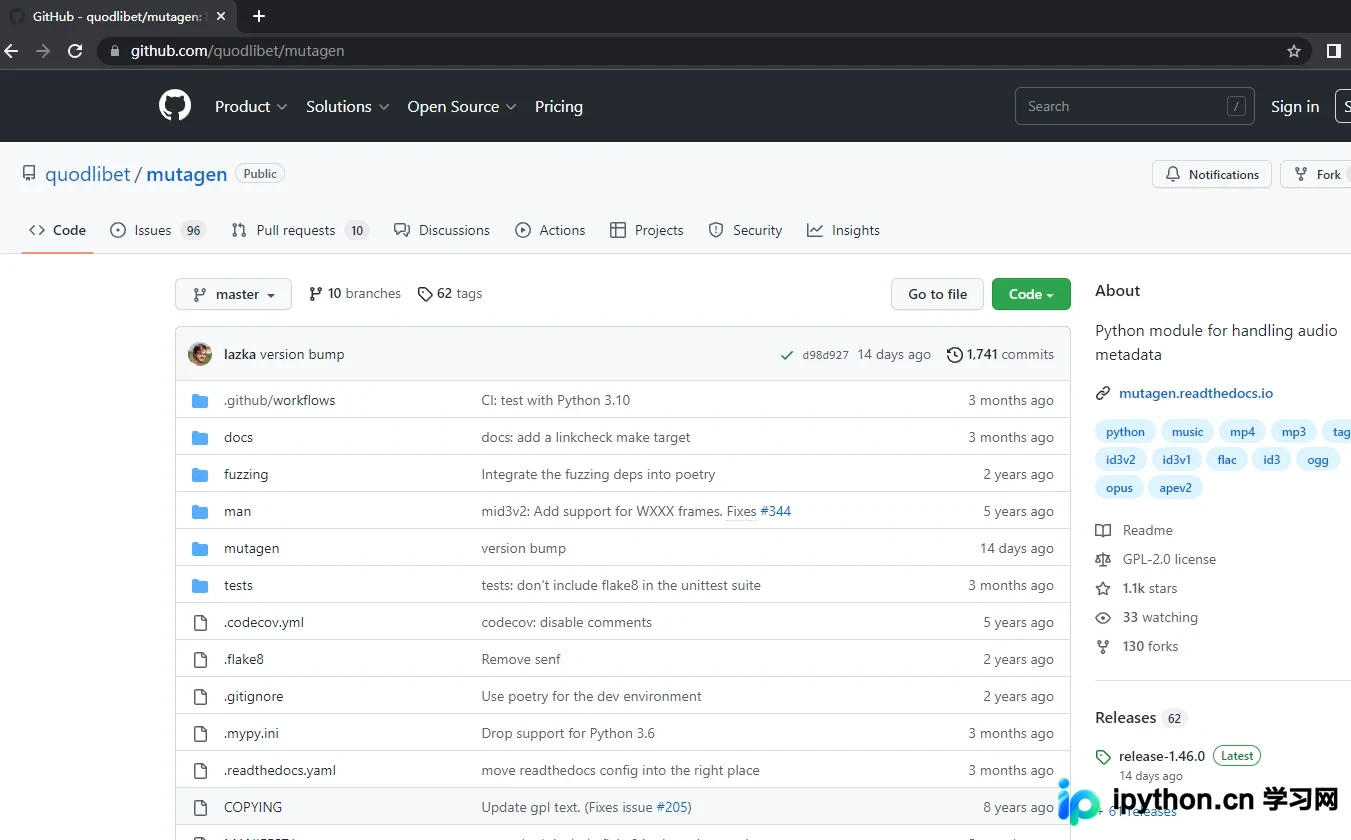The width and height of the screenshot is (1351, 840).
Task: Bookmark page using star icon
Action: (x=1294, y=51)
